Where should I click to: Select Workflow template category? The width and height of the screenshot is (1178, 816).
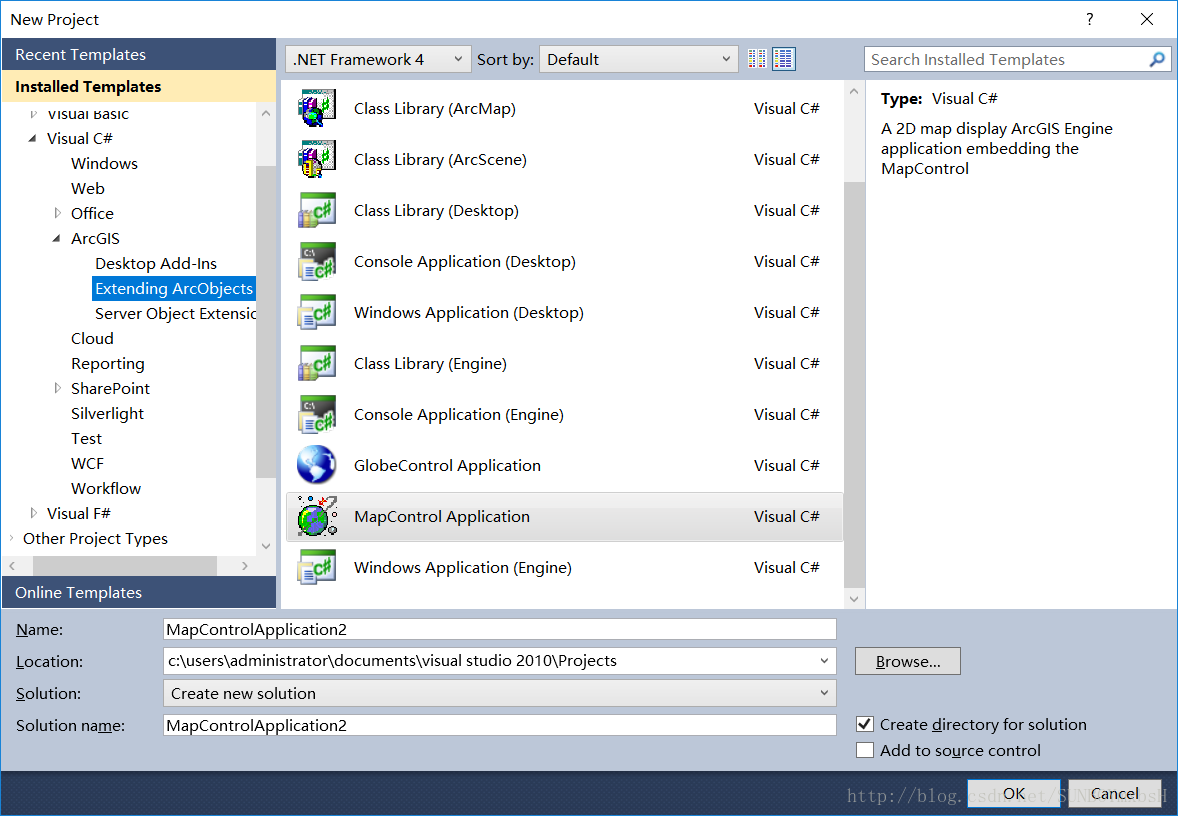[106, 488]
